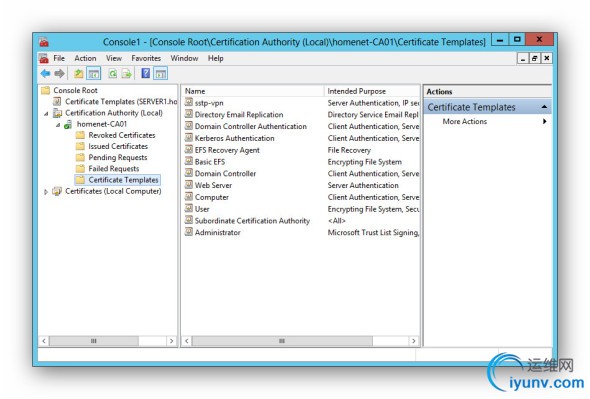Collapse the Certificate Templates actions section
Image resolution: width=590 pixels, height=399 pixels.
point(544,107)
